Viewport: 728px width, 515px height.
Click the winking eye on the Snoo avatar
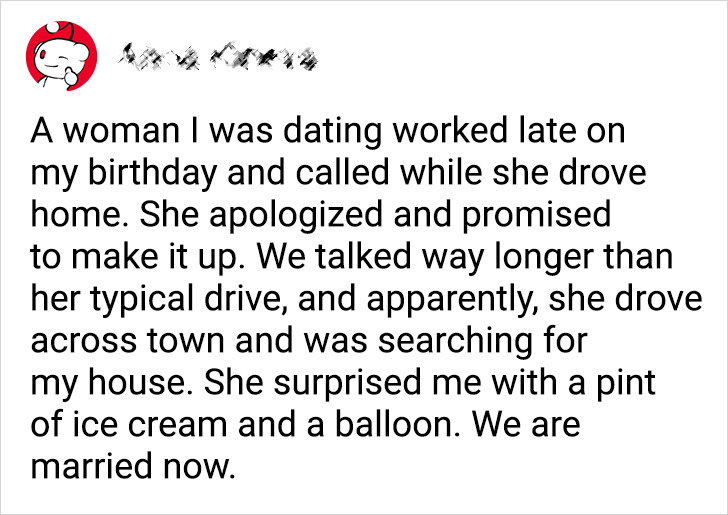tap(65, 58)
